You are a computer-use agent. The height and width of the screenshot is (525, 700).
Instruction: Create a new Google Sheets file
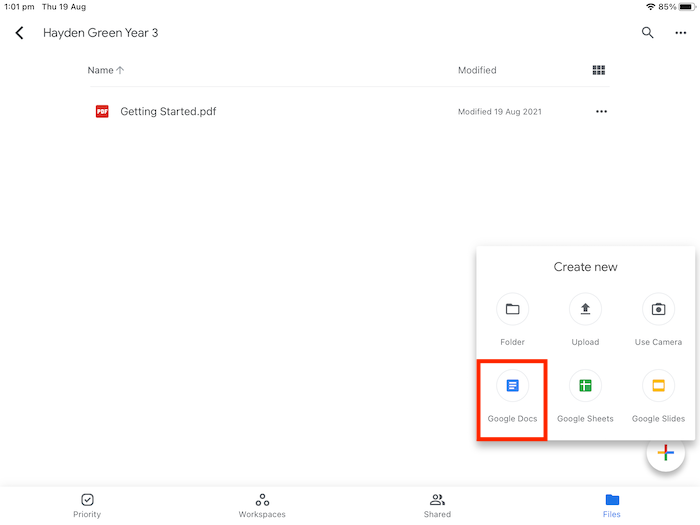[x=585, y=386]
